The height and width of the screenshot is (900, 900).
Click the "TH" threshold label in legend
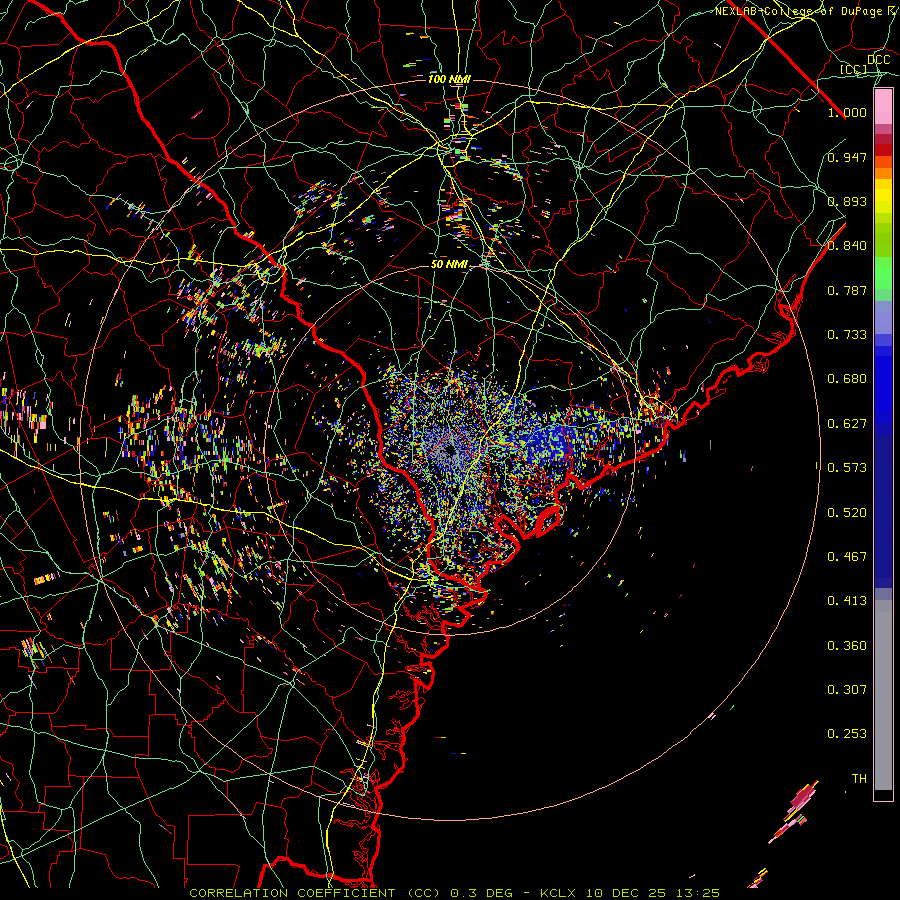[859, 779]
